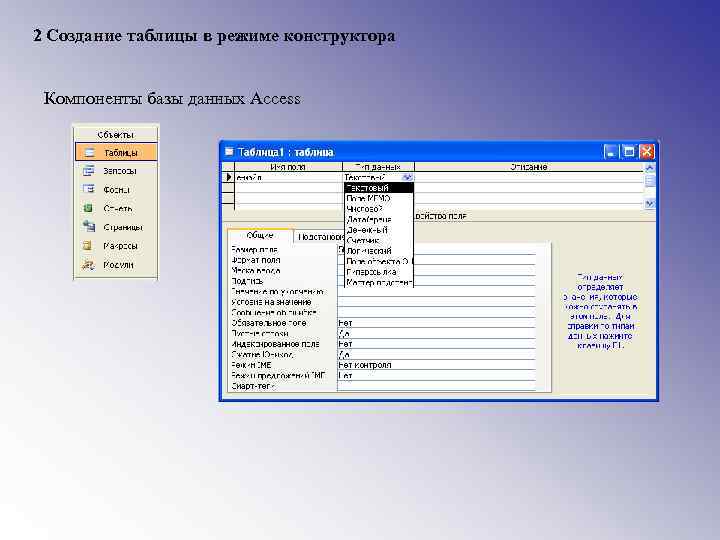Click the Смарт-теги value field
The height and width of the screenshot is (540, 720).
436,386
